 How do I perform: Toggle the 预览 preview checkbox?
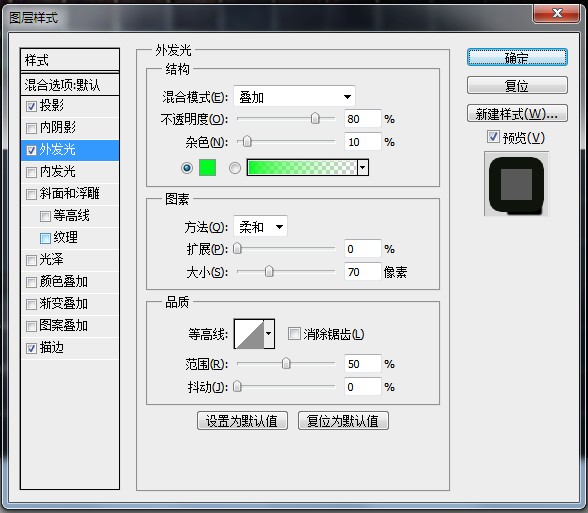[493, 137]
